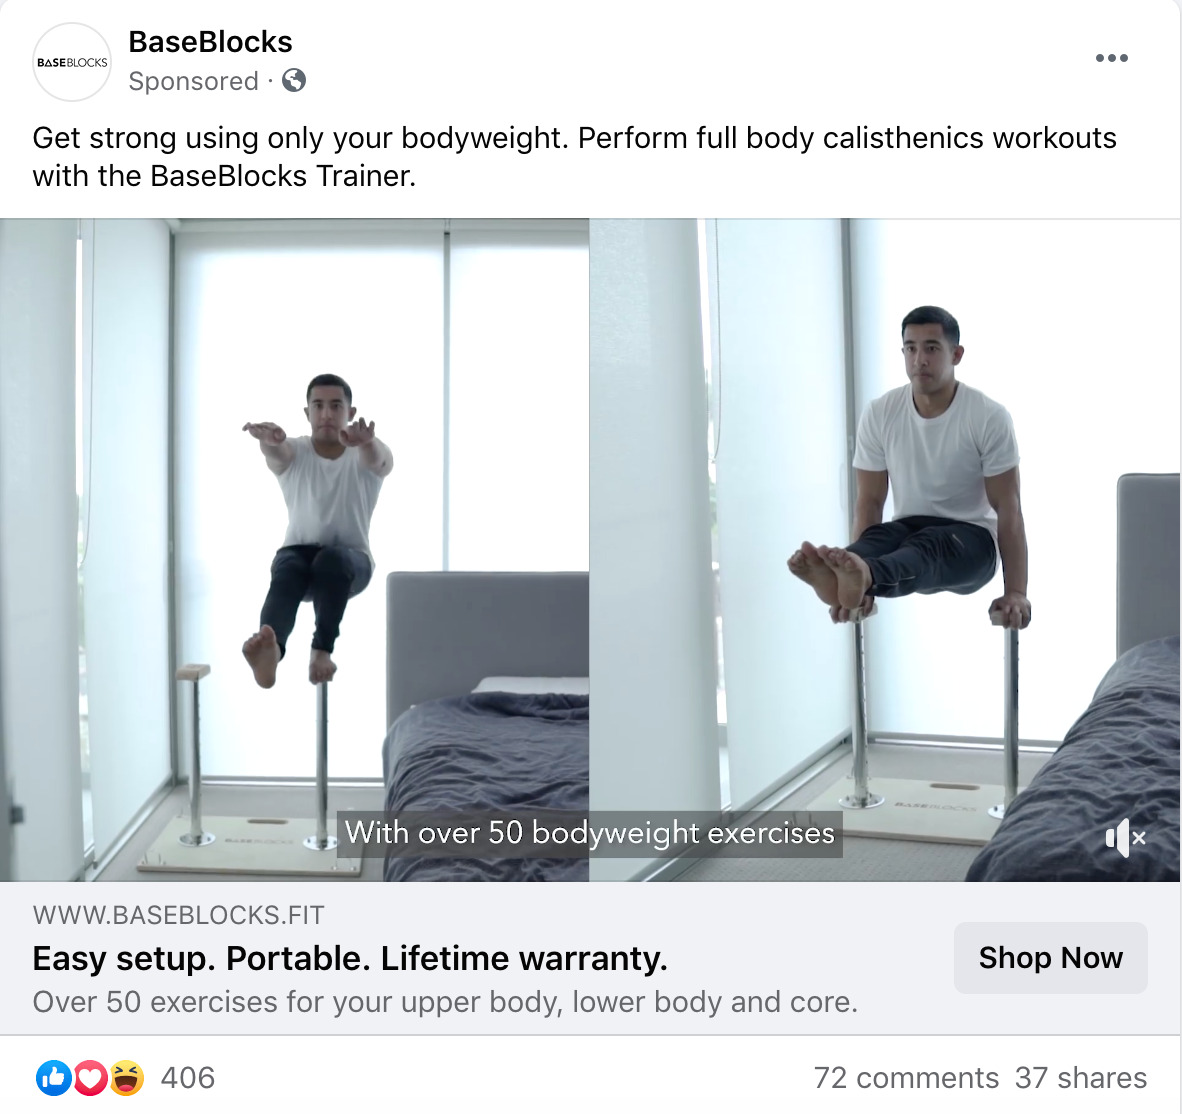Click the x next to the mute icon
Image resolution: width=1182 pixels, height=1114 pixels.
pos(1141,840)
